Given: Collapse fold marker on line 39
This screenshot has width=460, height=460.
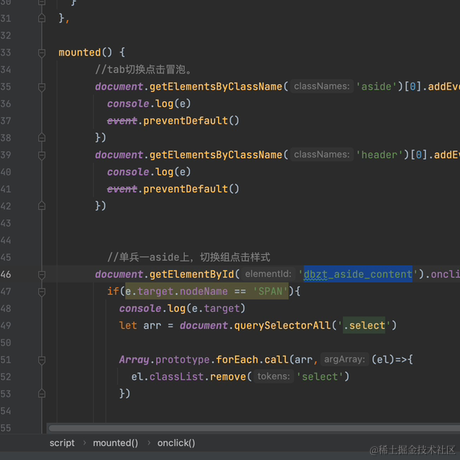Looking at the screenshot, I should [x=42, y=156].
